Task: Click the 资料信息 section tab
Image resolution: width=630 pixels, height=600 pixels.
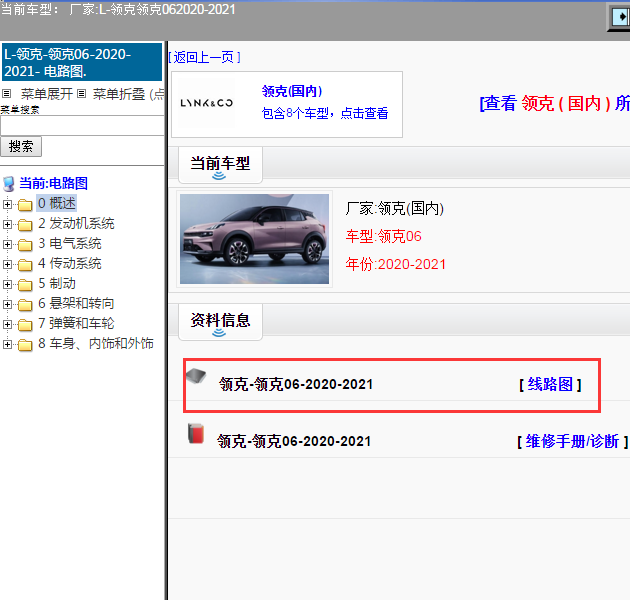Action: coord(220,322)
